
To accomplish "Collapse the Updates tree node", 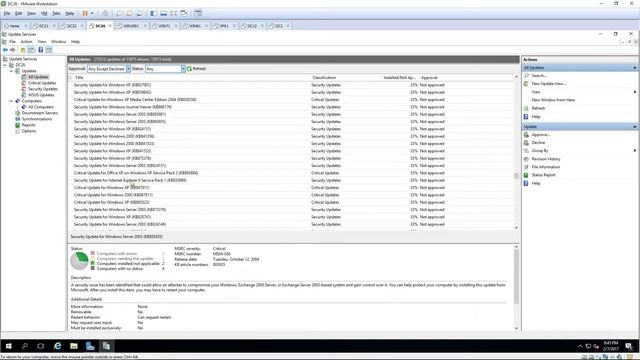I will tap(11, 71).
